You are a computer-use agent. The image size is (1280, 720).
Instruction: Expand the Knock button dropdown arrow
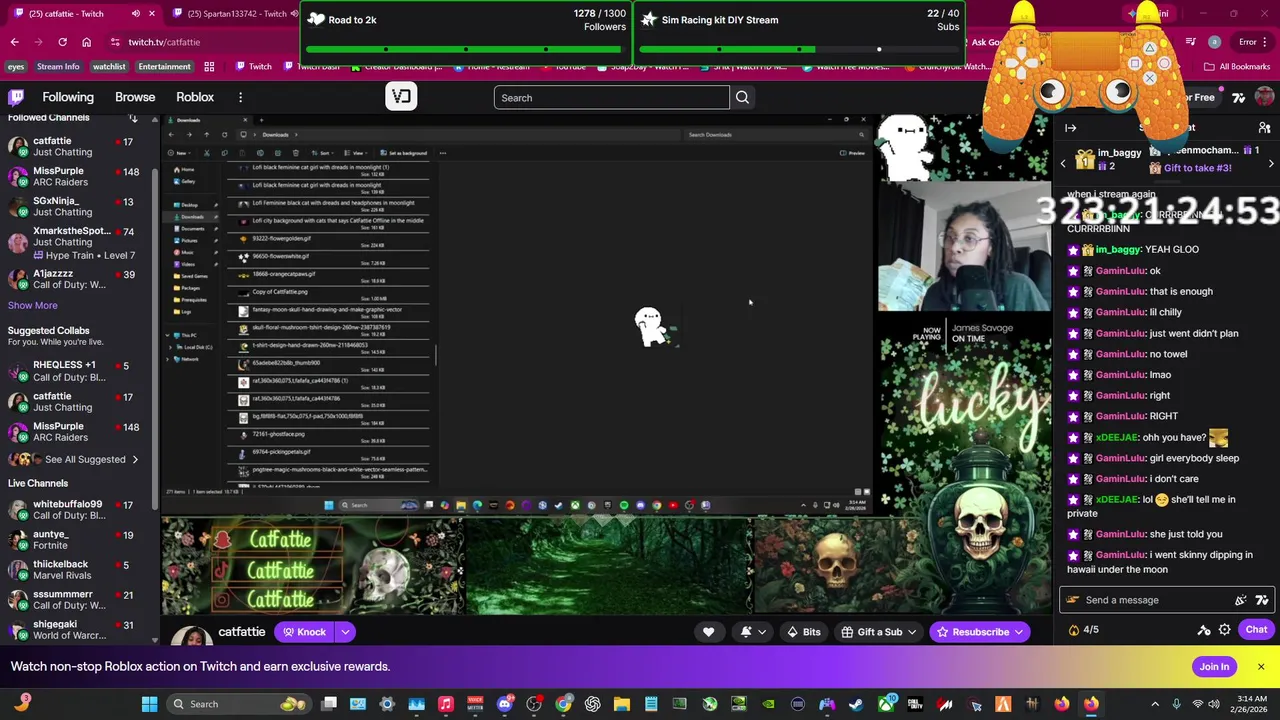point(345,632)
